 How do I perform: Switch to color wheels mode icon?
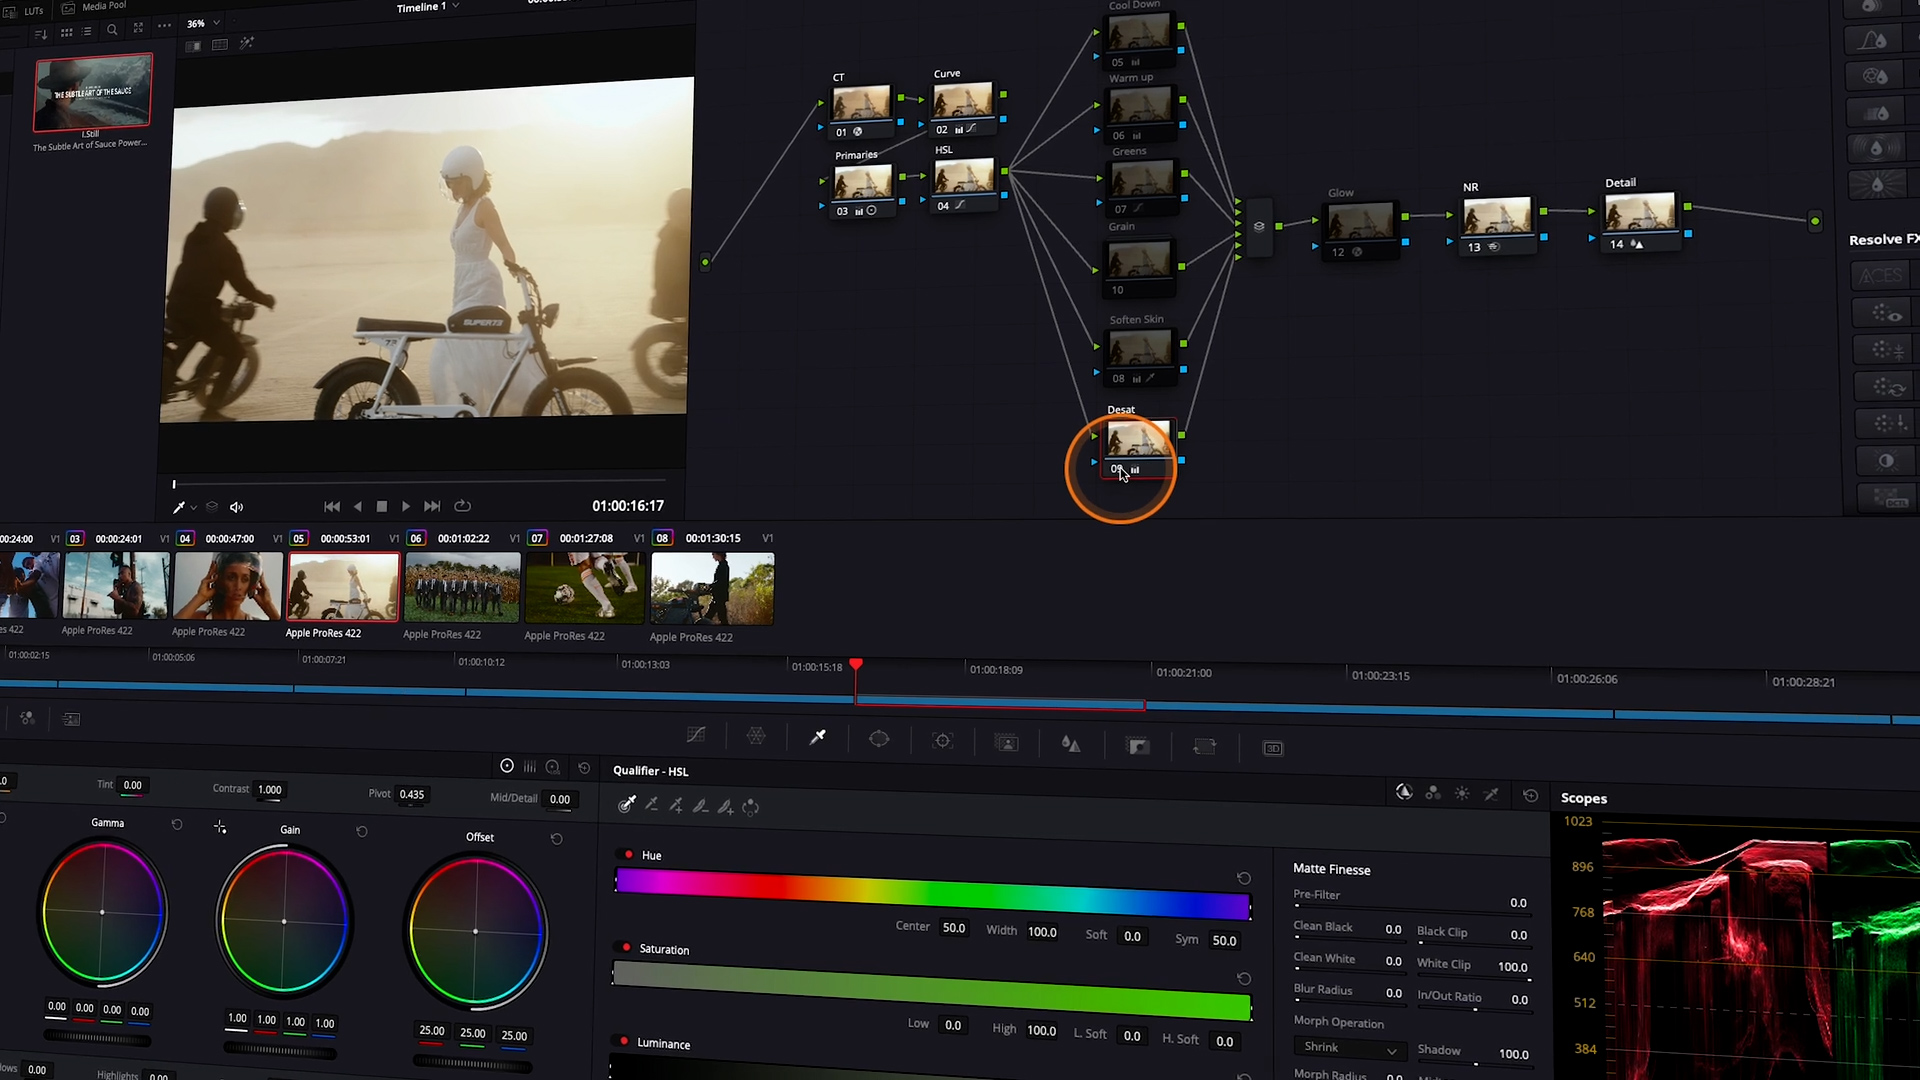pos(507,766)
